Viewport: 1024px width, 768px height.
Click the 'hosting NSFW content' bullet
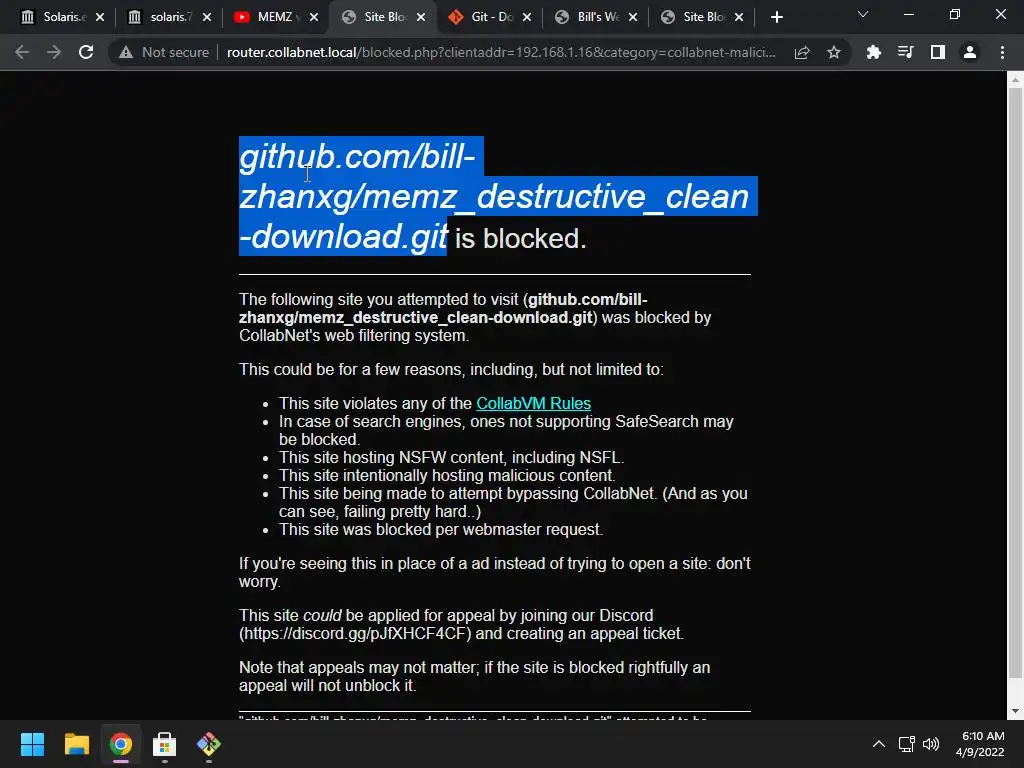coord(451,457)
